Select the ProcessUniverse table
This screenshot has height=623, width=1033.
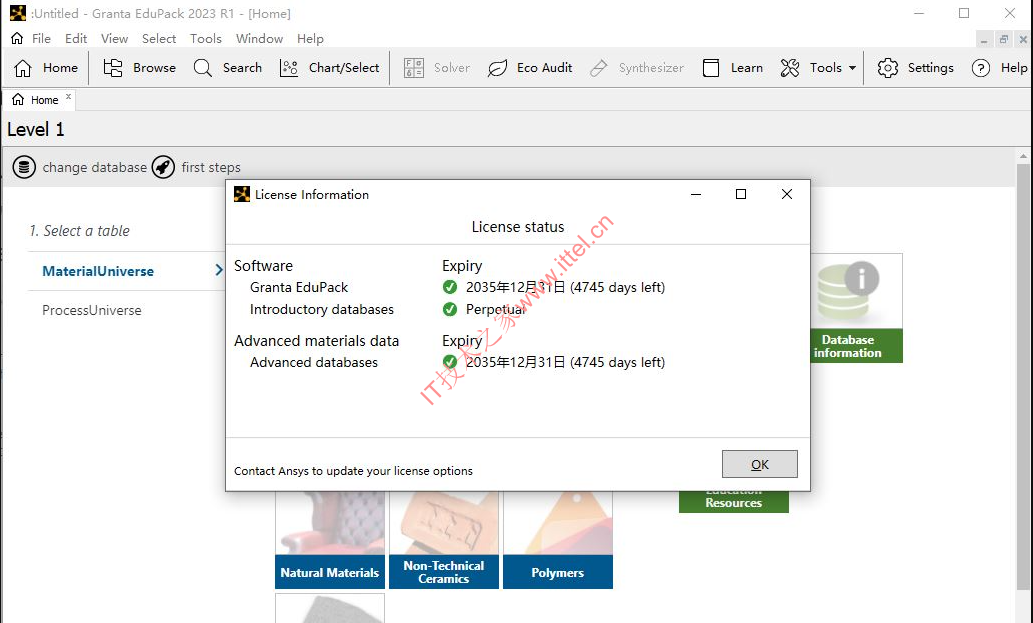tap(92, 310)
